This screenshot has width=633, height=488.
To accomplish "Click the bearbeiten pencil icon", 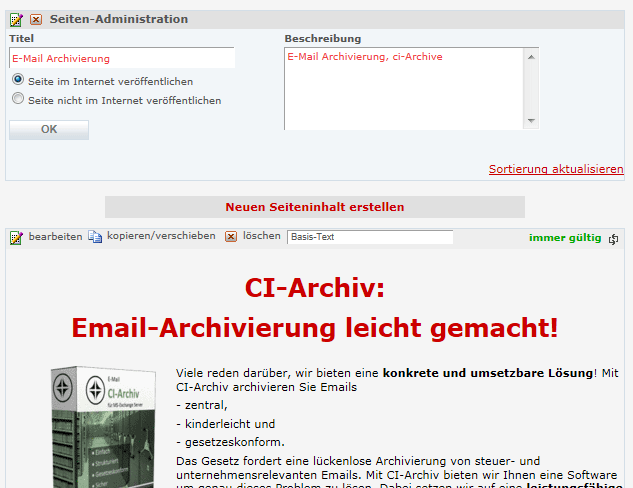I will (x=16, y=237).
